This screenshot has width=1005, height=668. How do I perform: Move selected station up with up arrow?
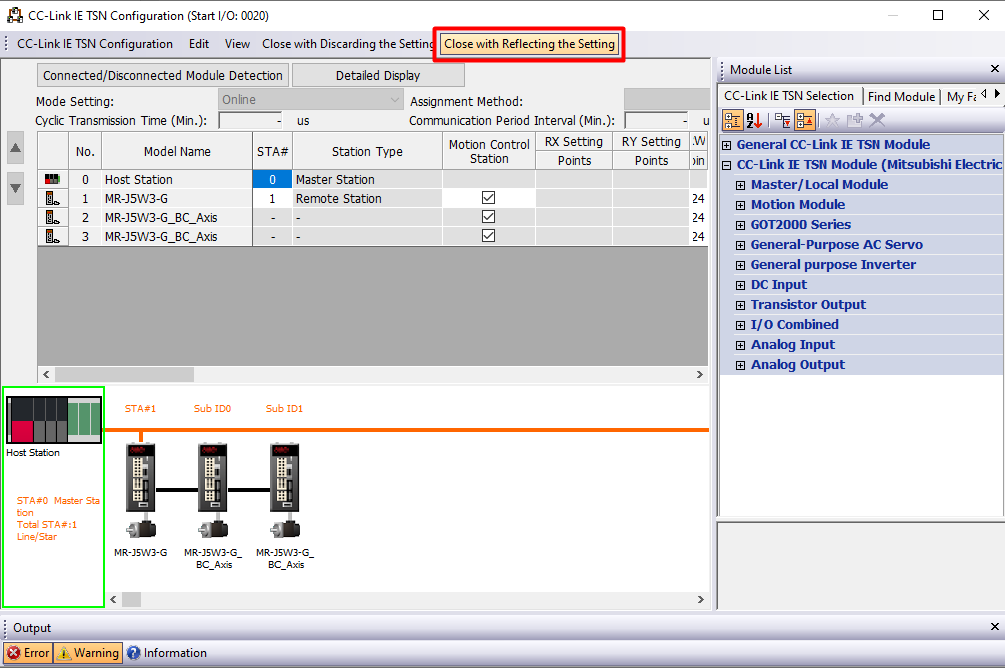coord(15,149)
